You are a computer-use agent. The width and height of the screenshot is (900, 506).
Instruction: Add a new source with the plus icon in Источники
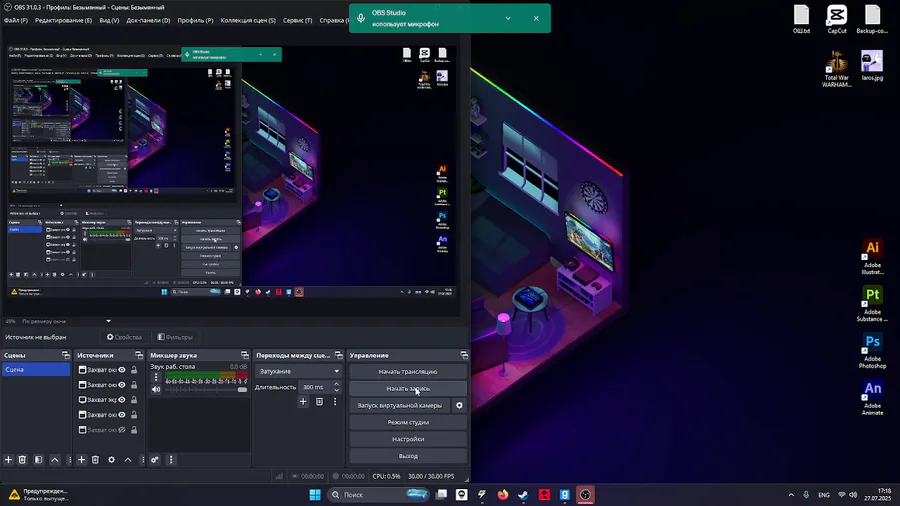click(82, 460)
